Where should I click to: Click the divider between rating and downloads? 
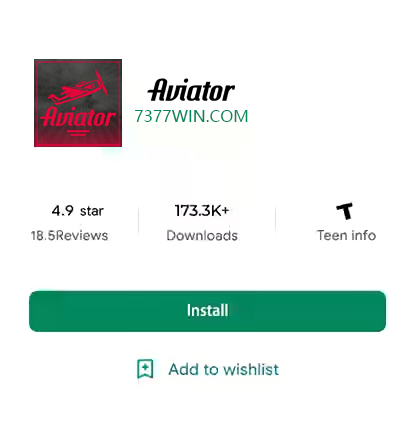pos(138,221)
